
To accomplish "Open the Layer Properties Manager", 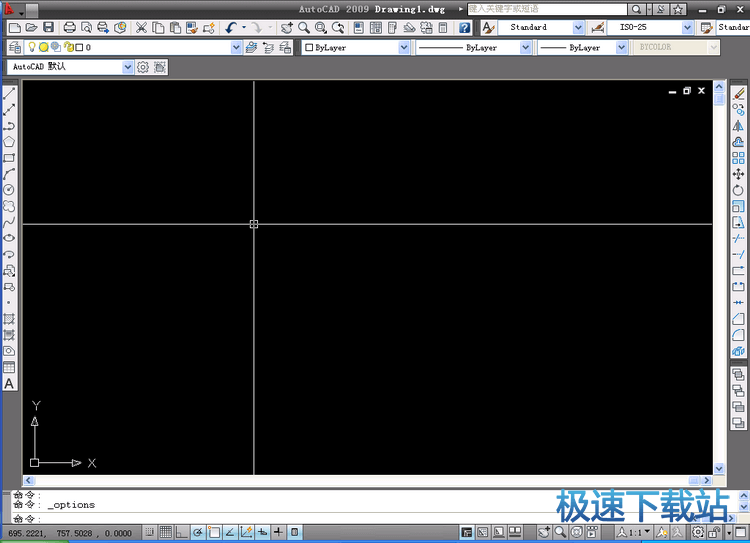I will [15, 47].
